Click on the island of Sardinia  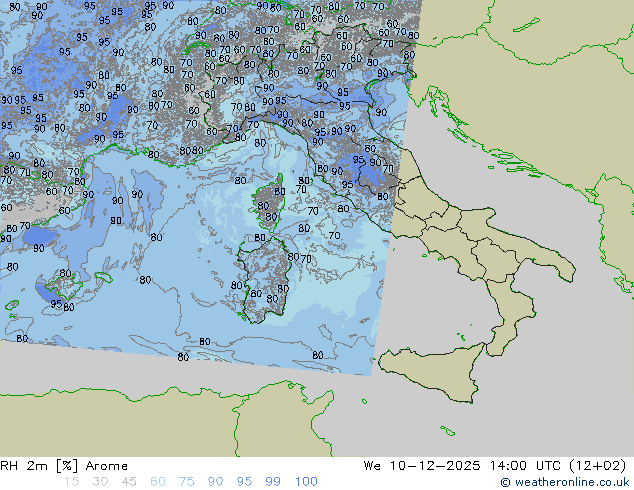point(263,281)
